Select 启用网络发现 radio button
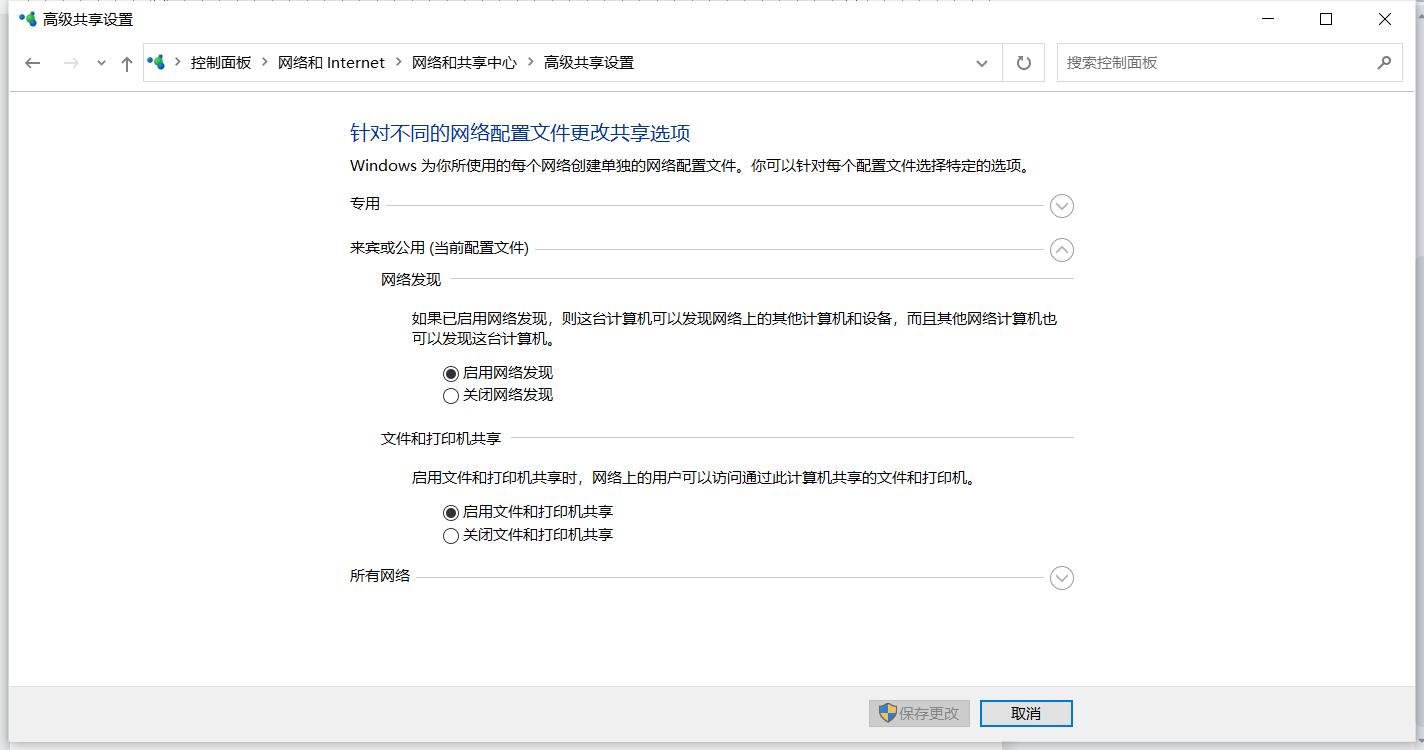Viewport: 1424px width, 750px height. tap(450, 372)
